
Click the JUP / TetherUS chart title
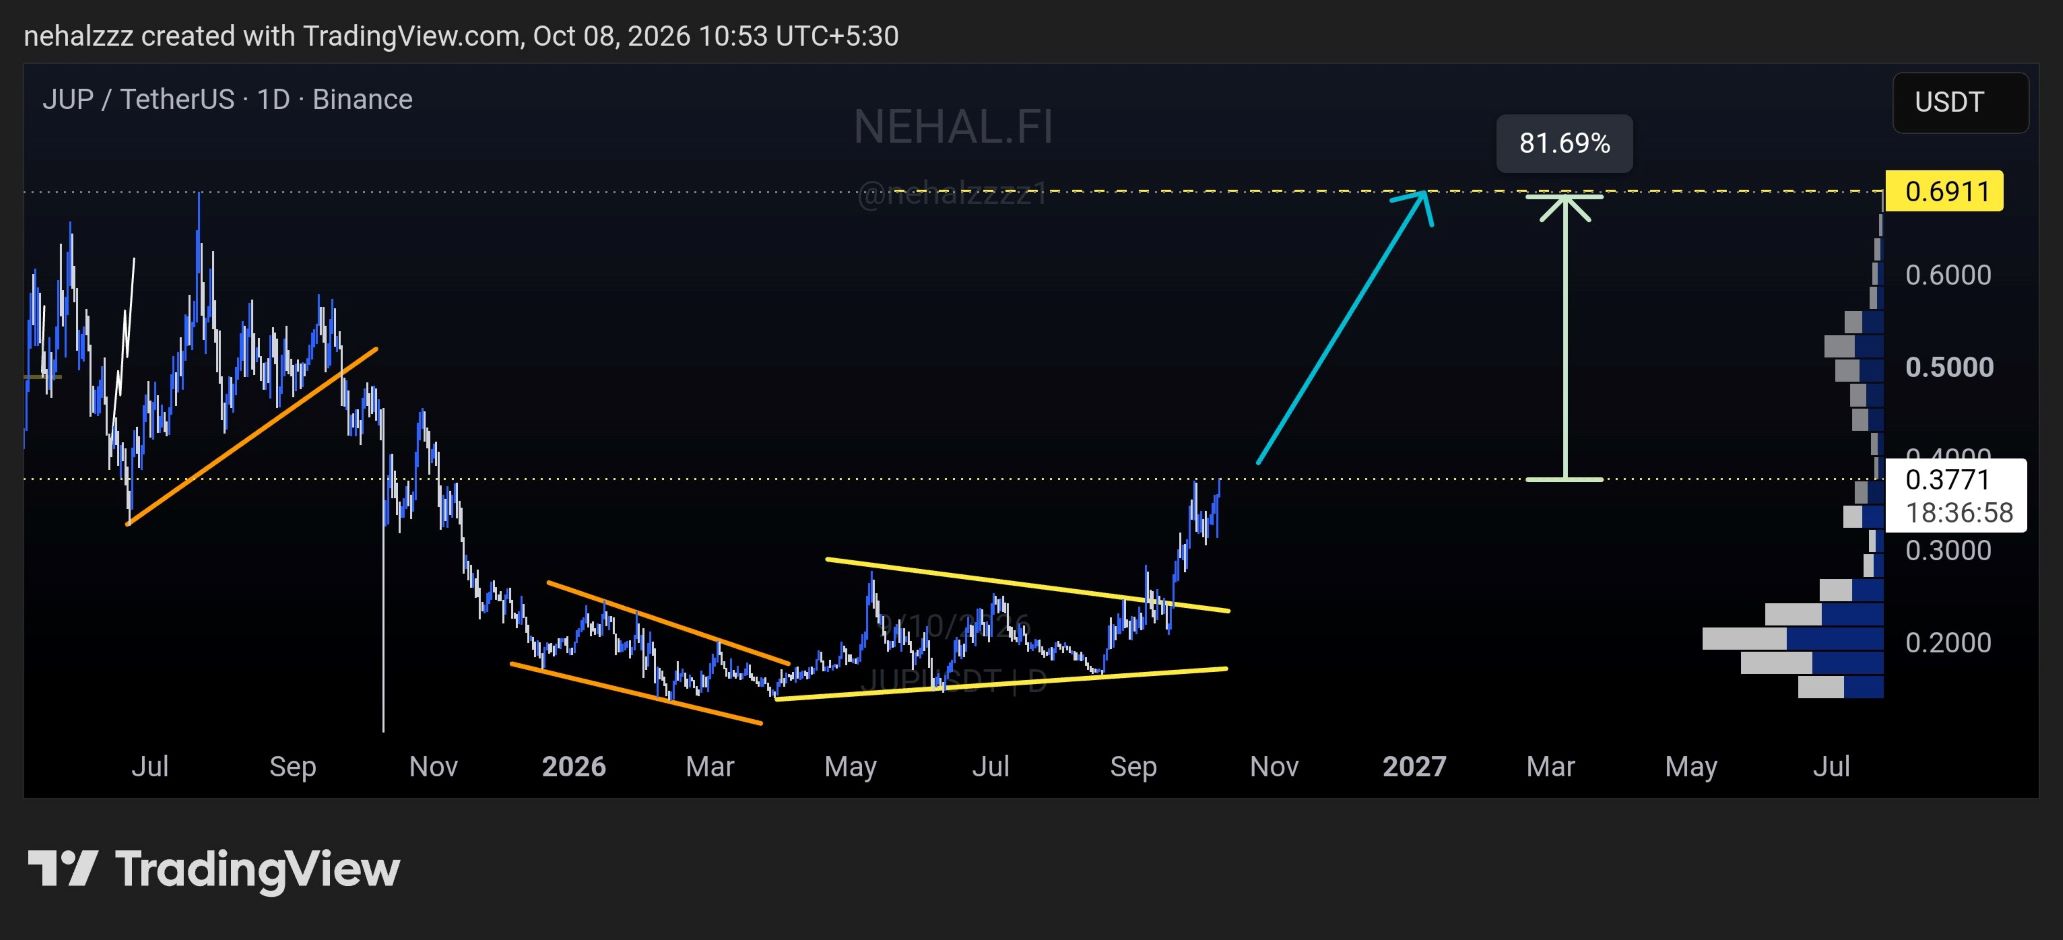(x=227, y=99)
